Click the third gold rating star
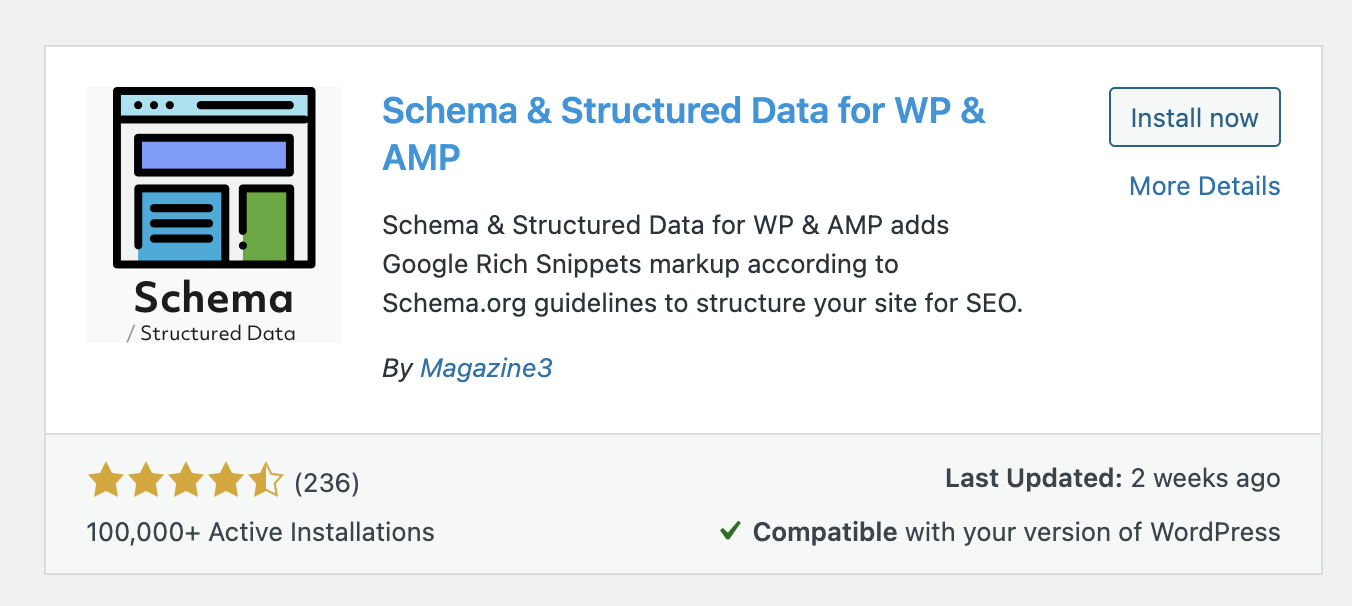This screenshot has height=606, width=1352. (x=185, y=481)
